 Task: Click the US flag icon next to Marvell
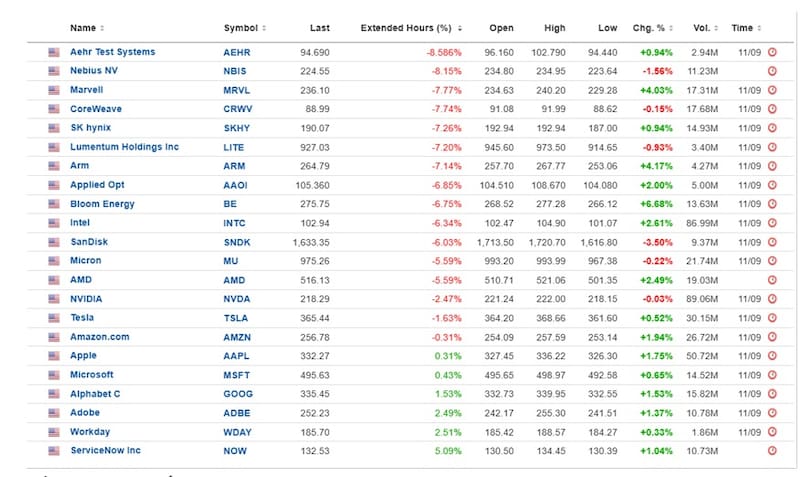pyautogui.click(x=54, y=90)
